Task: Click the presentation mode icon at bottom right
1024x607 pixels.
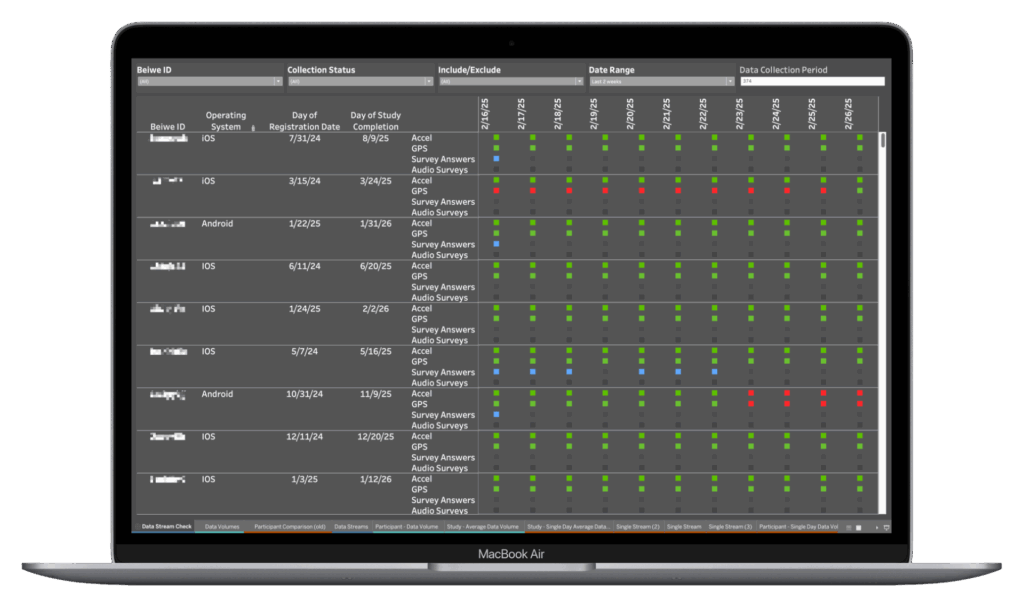Action: [886, 527]
